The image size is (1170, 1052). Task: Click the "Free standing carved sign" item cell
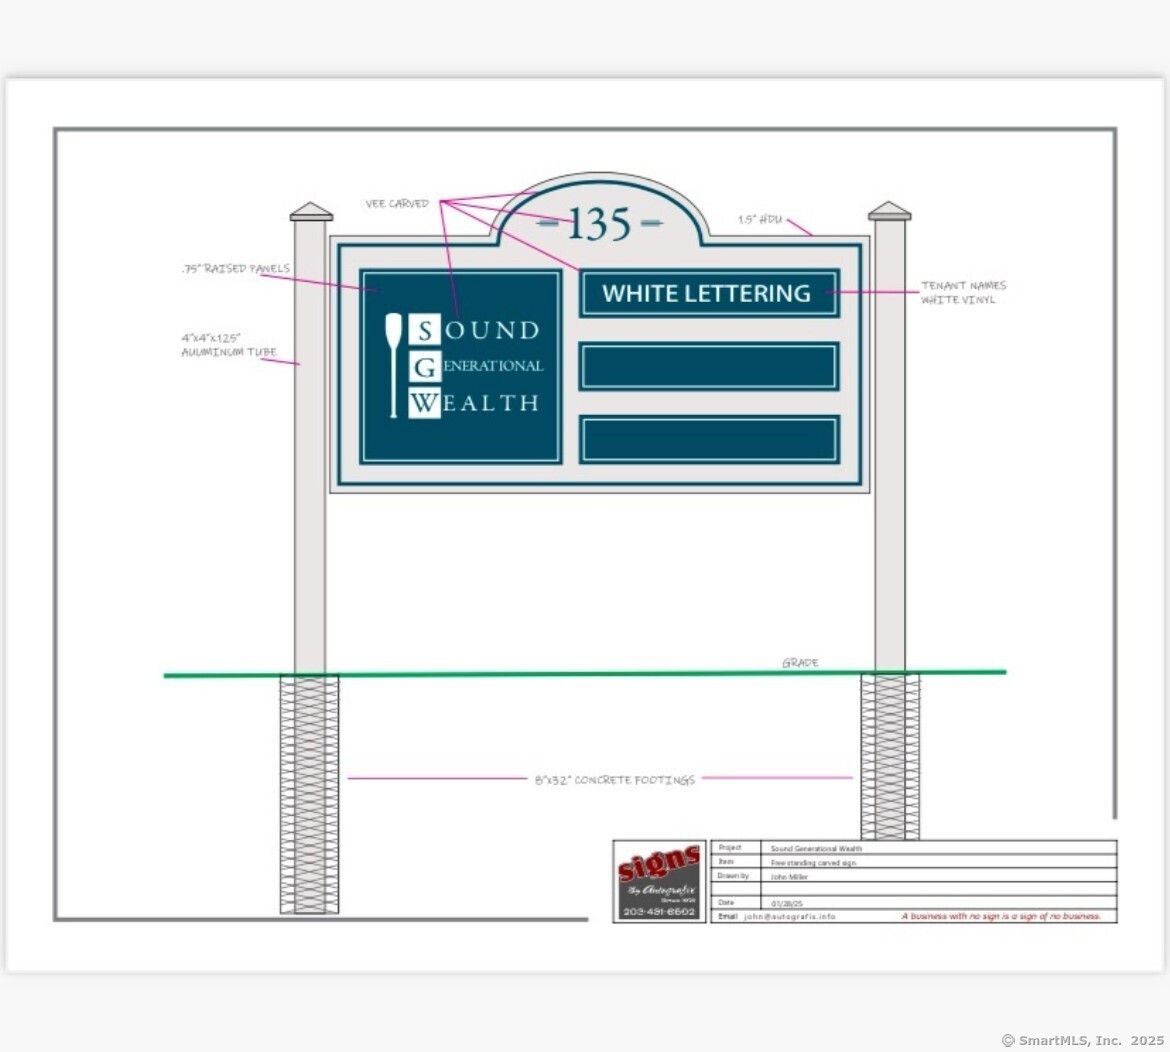click(939, 862)
